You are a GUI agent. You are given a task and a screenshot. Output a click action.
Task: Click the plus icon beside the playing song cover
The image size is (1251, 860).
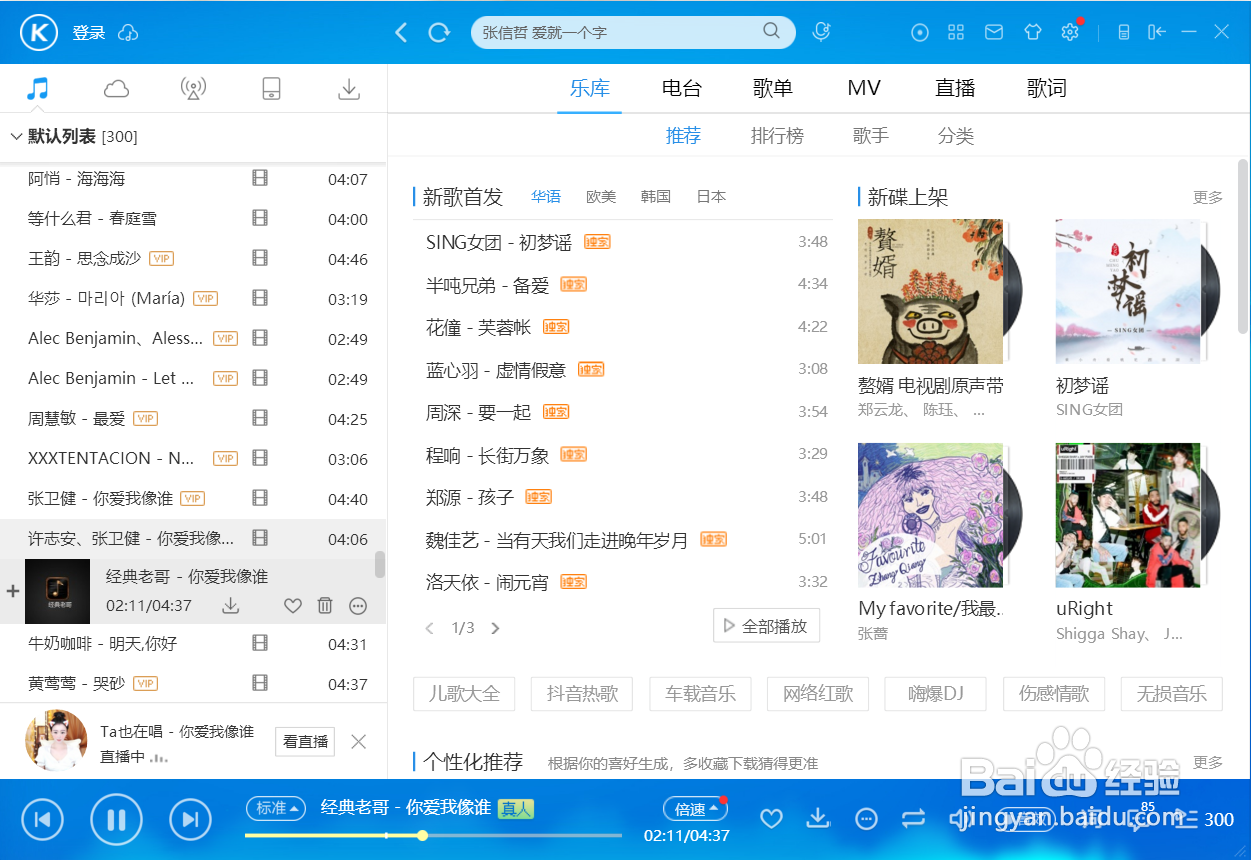(x=13, y=591)
